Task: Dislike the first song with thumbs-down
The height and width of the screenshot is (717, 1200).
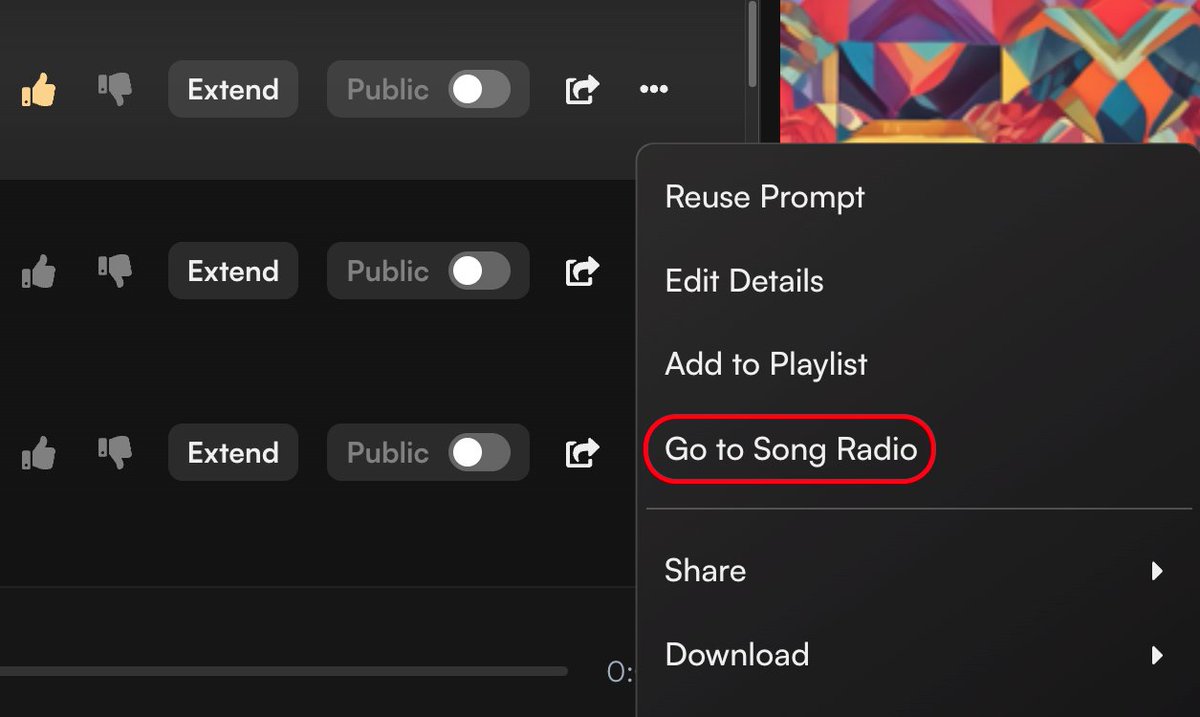Action: point(115,90)
